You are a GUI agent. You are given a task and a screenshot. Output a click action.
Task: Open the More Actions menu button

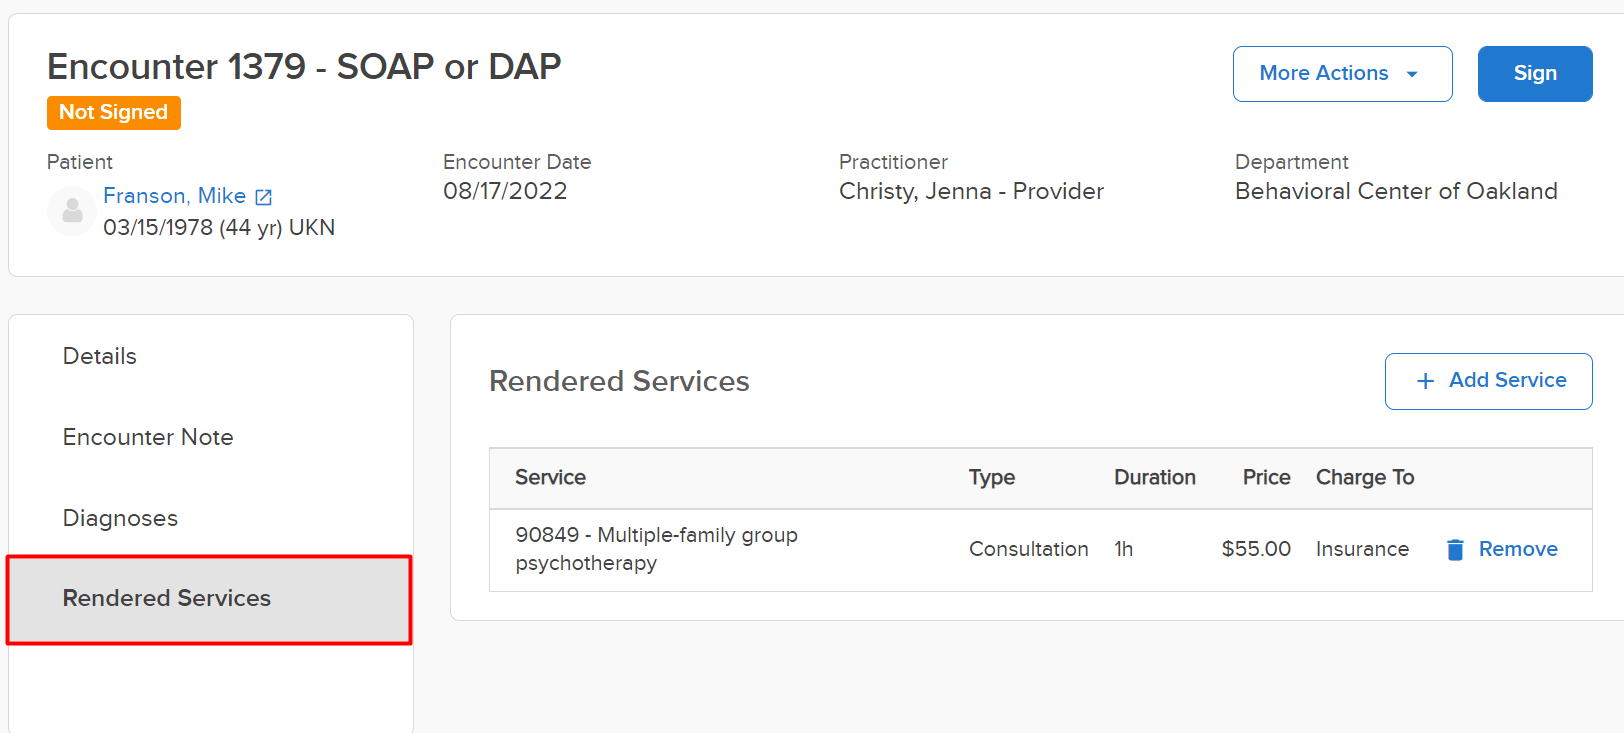pyautogui.click(x=1342, y=74)
